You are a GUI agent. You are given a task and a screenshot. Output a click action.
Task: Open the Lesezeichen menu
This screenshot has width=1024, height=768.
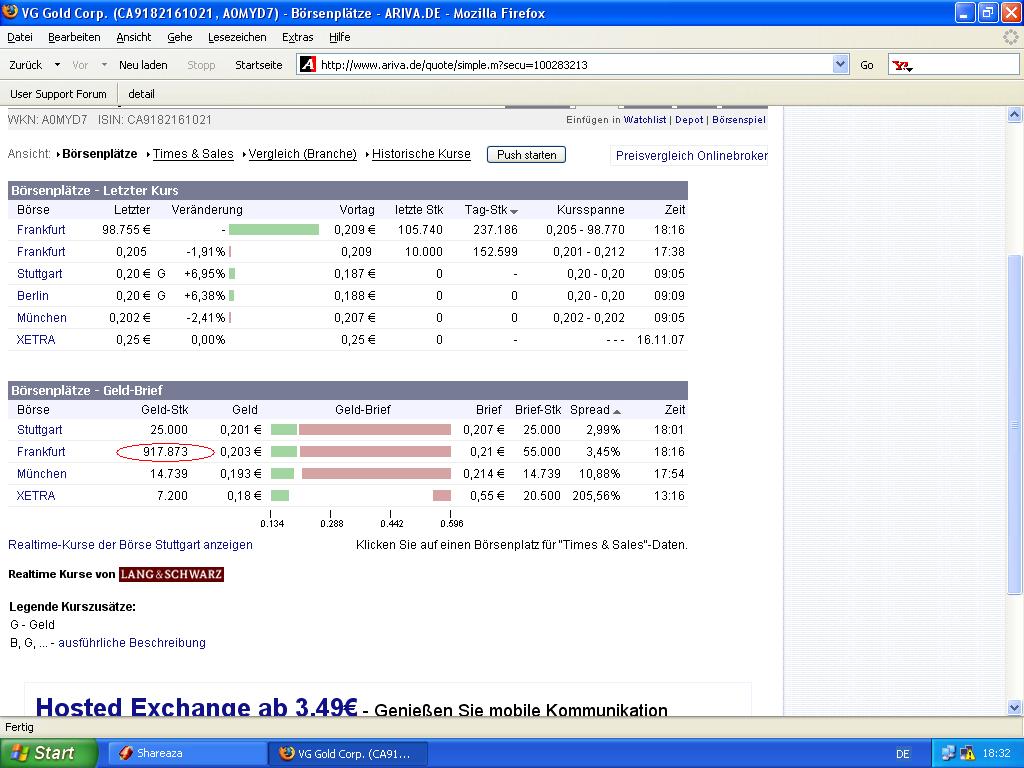coord(237,37)
